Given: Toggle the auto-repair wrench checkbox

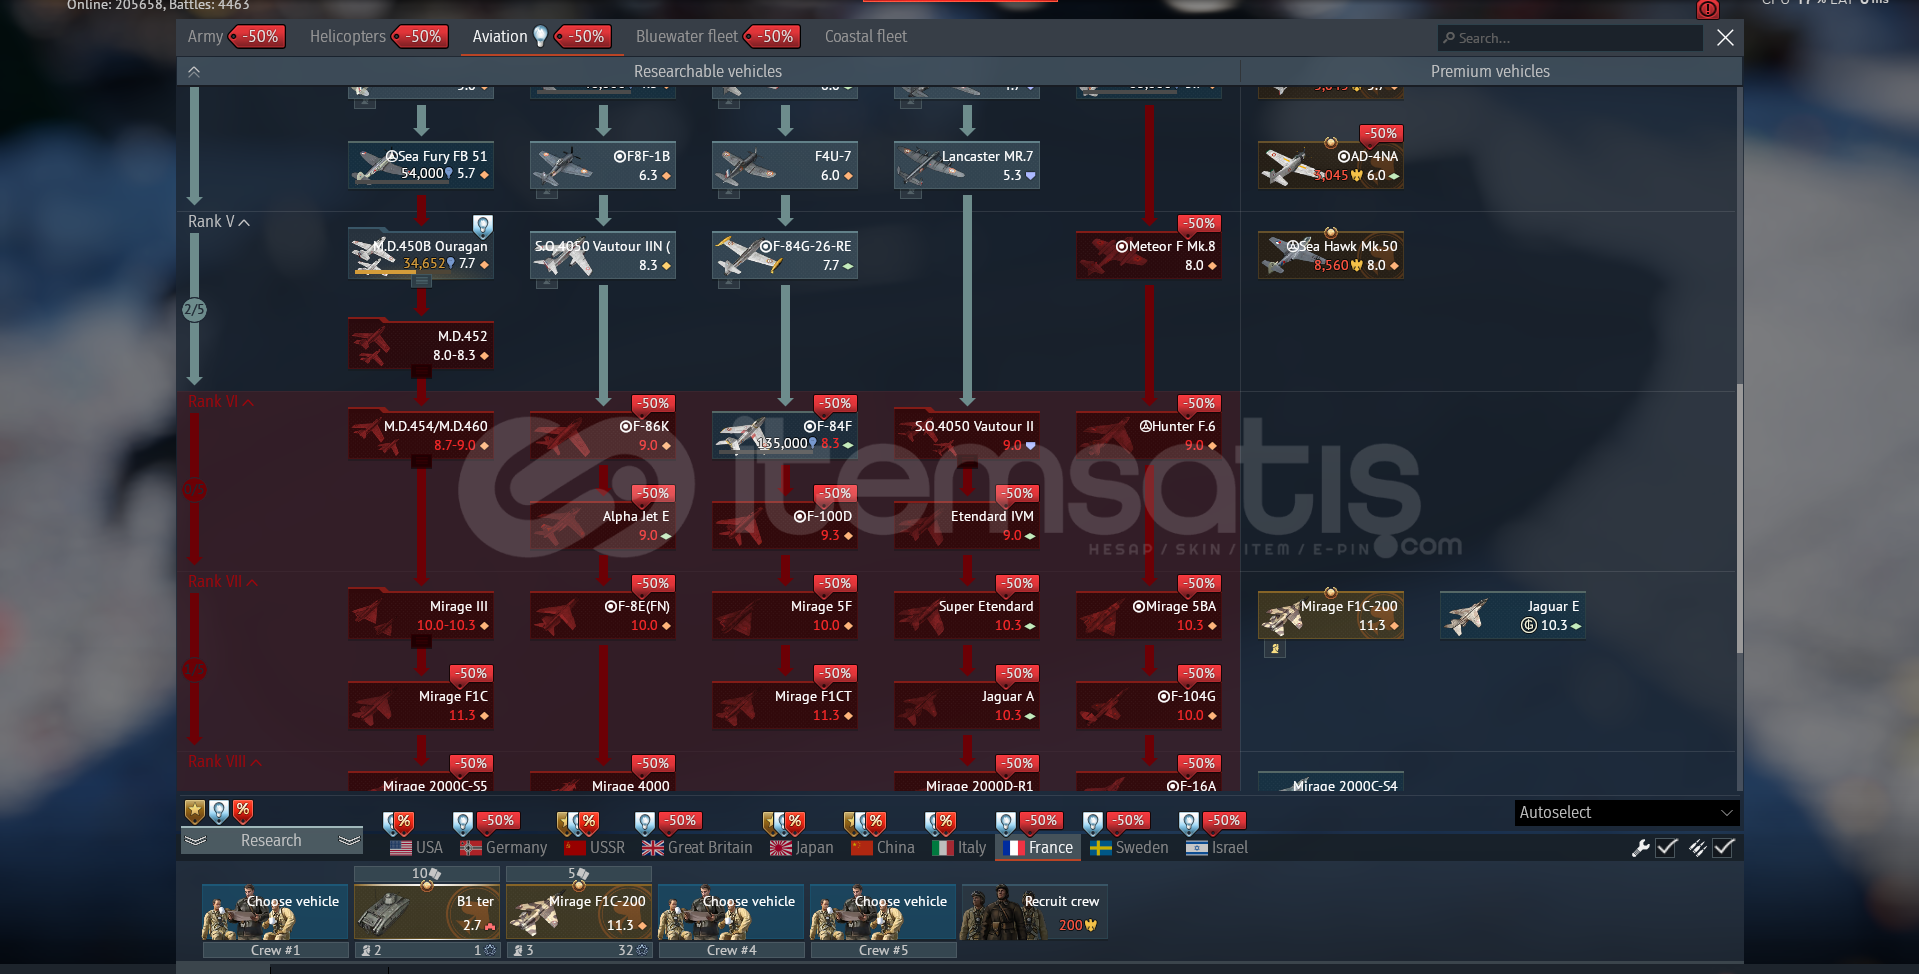Looking at the screenshot, I should click(x=1666, y=848).
